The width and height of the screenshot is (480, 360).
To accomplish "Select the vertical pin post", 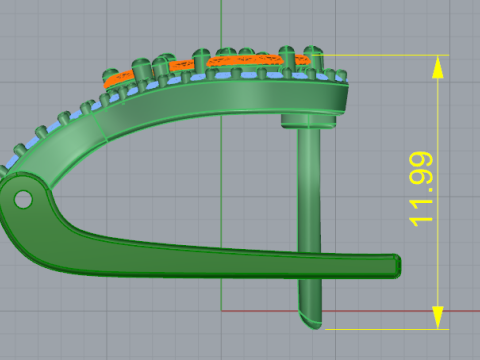I will (309, 190).
